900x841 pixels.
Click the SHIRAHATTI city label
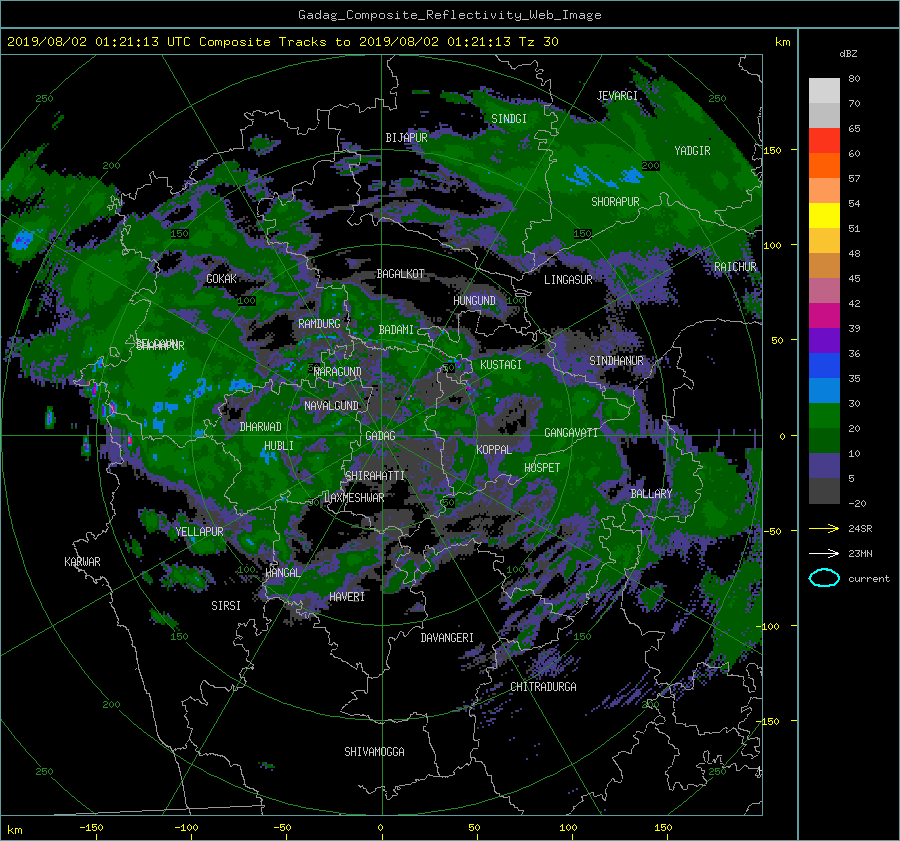pos(375,475)
